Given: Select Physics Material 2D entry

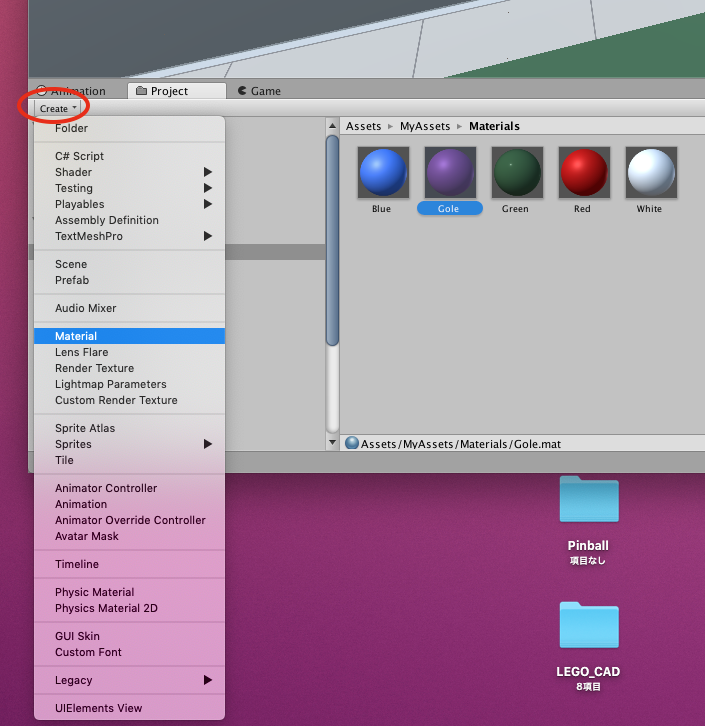Looking at the screenshot, I should tap(130, 608).
